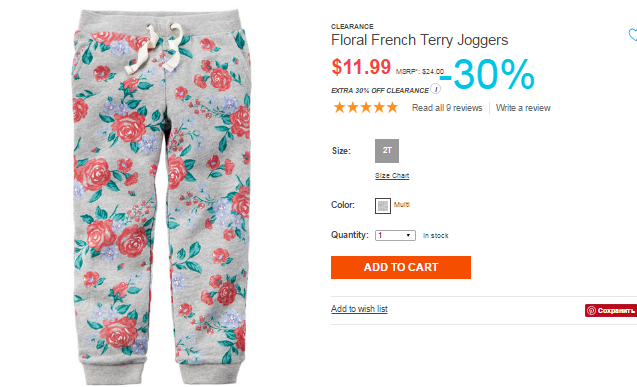The height and width of the screenshot is (387, 637).
Task: View the Size Chart link
Action: click(392, 175)
